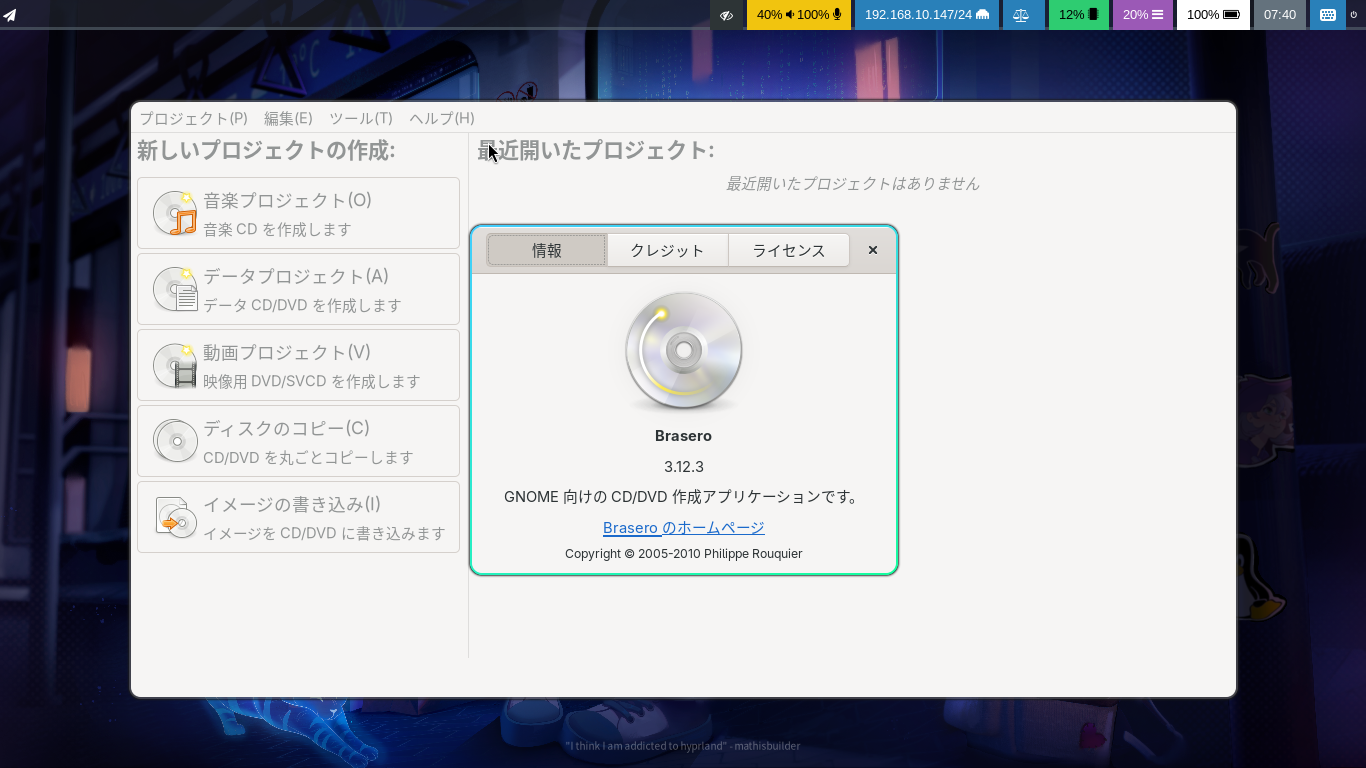1366x768 pixels.
Task: Click the paper plane icon in top bar
Action: pos(10,15)
